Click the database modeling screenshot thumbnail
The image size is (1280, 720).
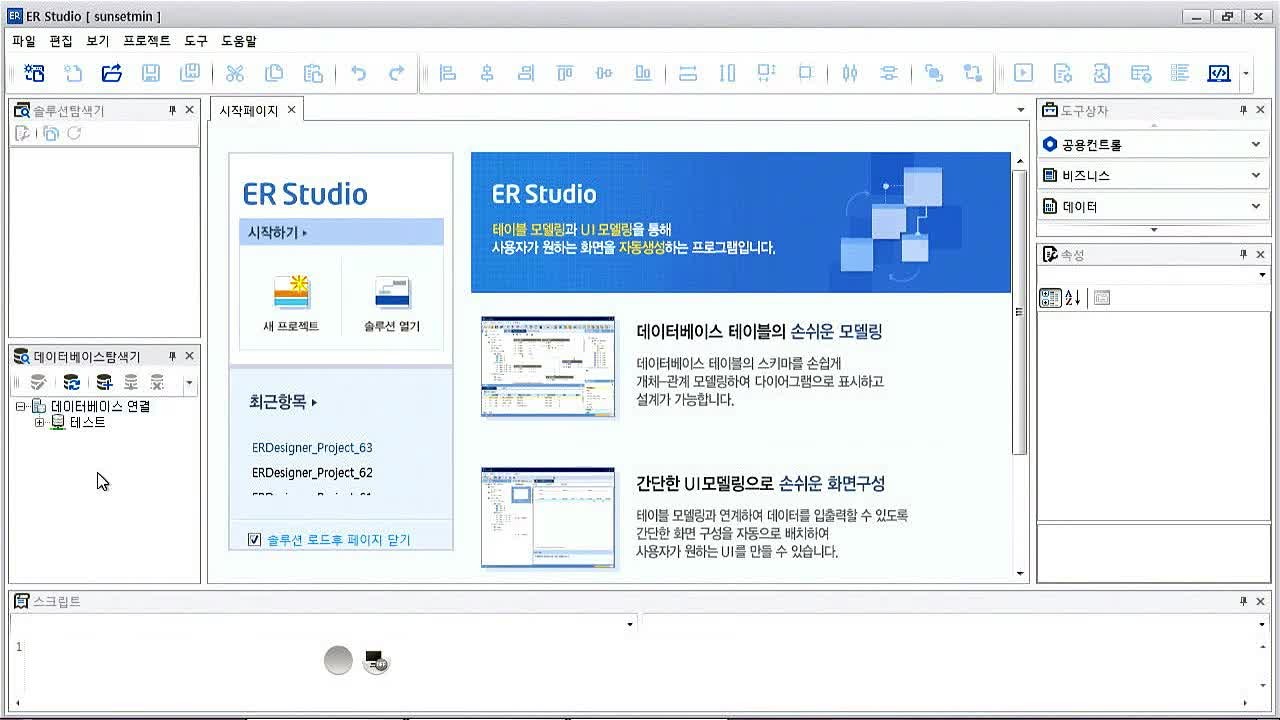(548, 366)
